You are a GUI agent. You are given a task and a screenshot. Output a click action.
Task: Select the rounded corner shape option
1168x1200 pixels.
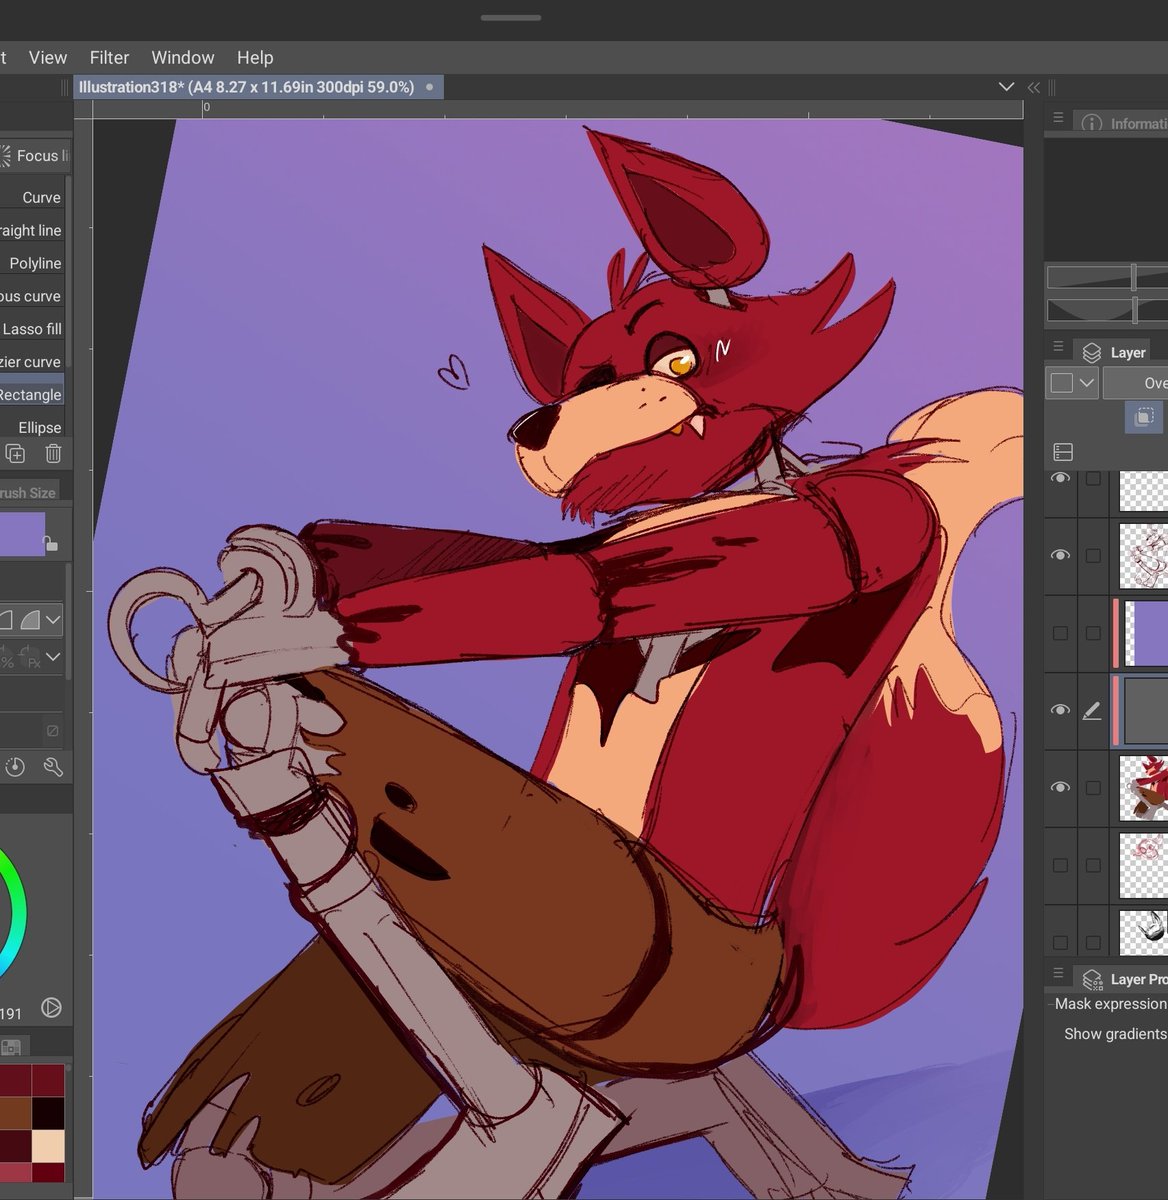tap(30, 620)
